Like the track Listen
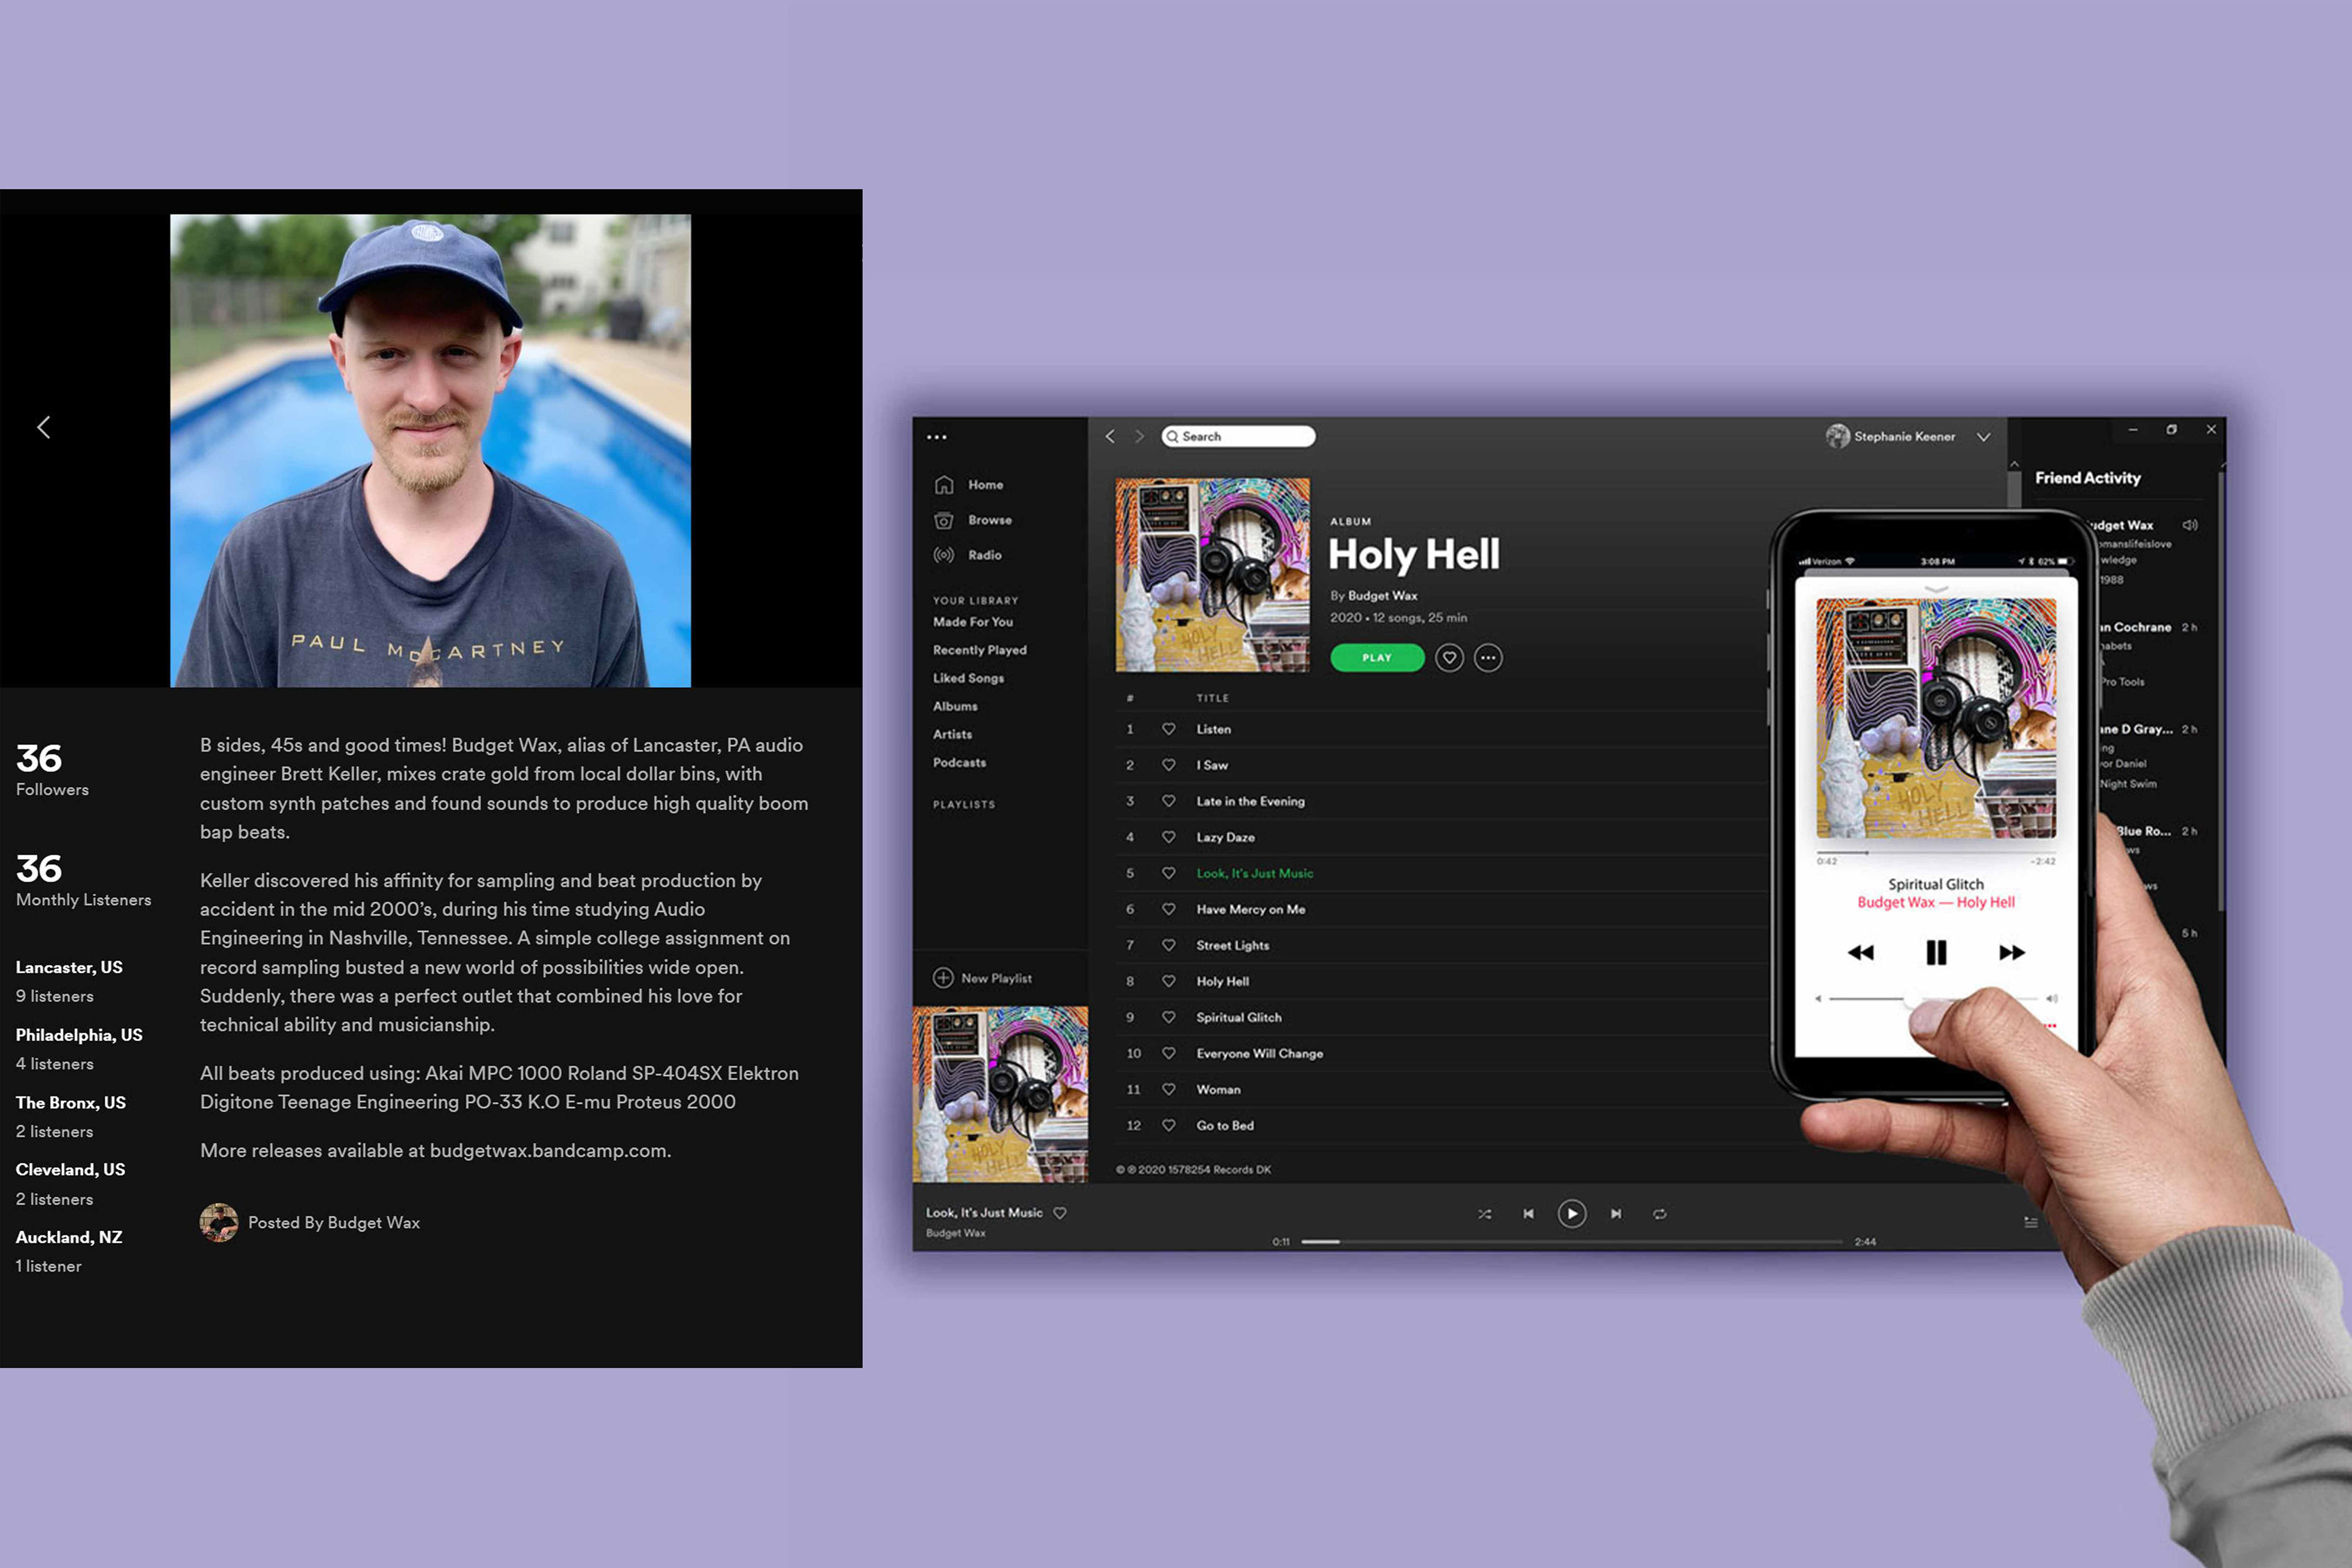 tap(1168, 729)
